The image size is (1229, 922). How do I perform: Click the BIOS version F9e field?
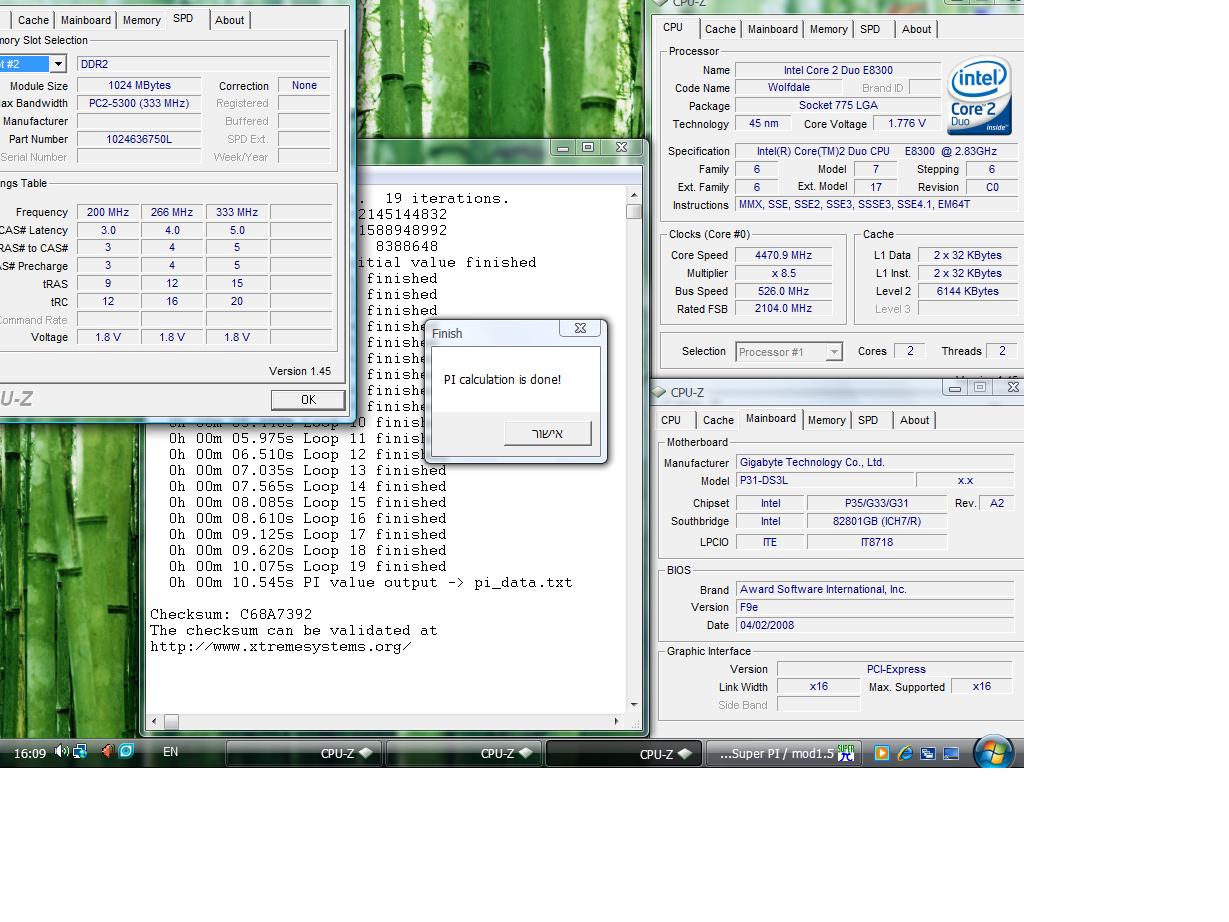[875, 608]
